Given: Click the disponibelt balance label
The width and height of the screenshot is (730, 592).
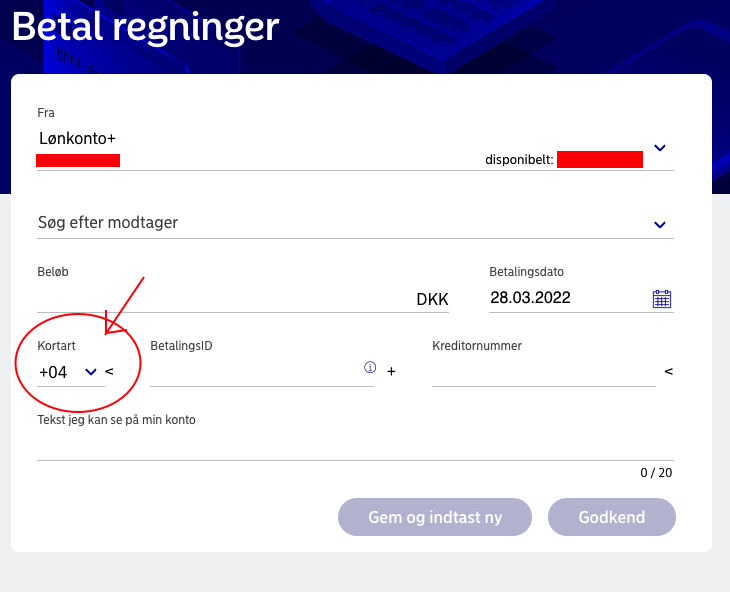Looking at the screenshot, I should [x=519, y=160].
